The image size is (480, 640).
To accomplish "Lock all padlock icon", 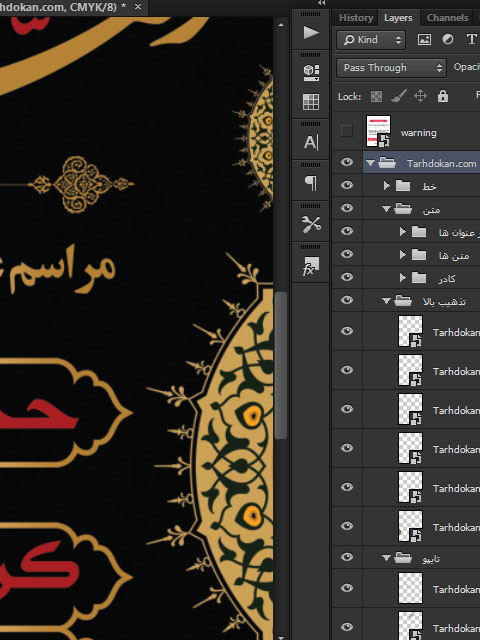I will (x=443, y=96).
